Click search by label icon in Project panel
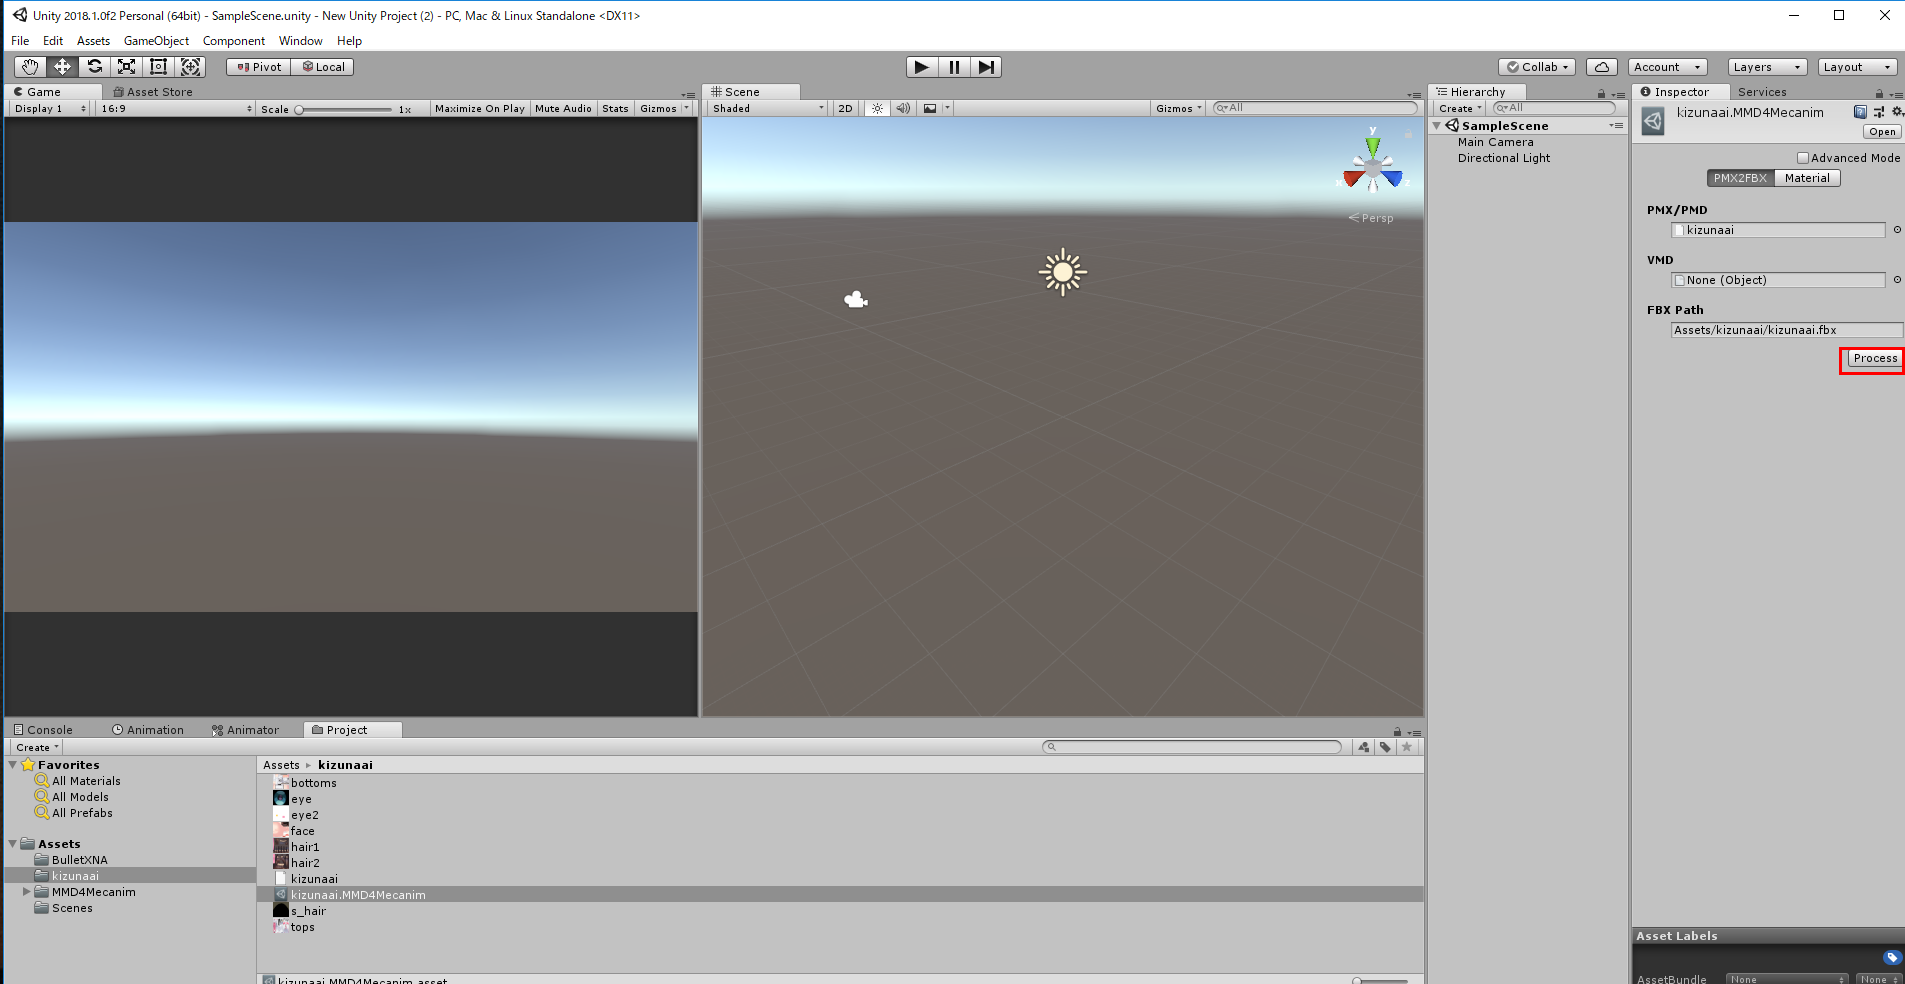 [1385, 747]
